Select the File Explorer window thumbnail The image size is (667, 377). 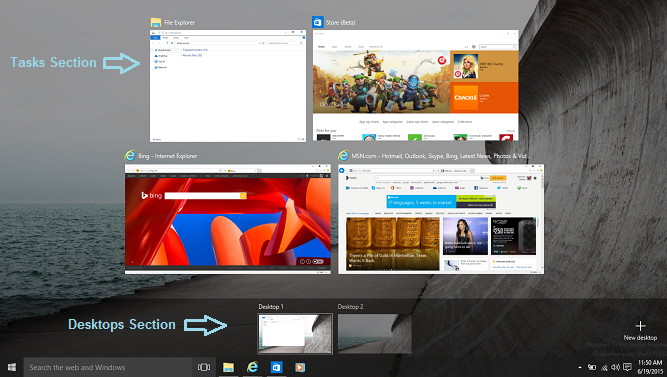point(228,86)
